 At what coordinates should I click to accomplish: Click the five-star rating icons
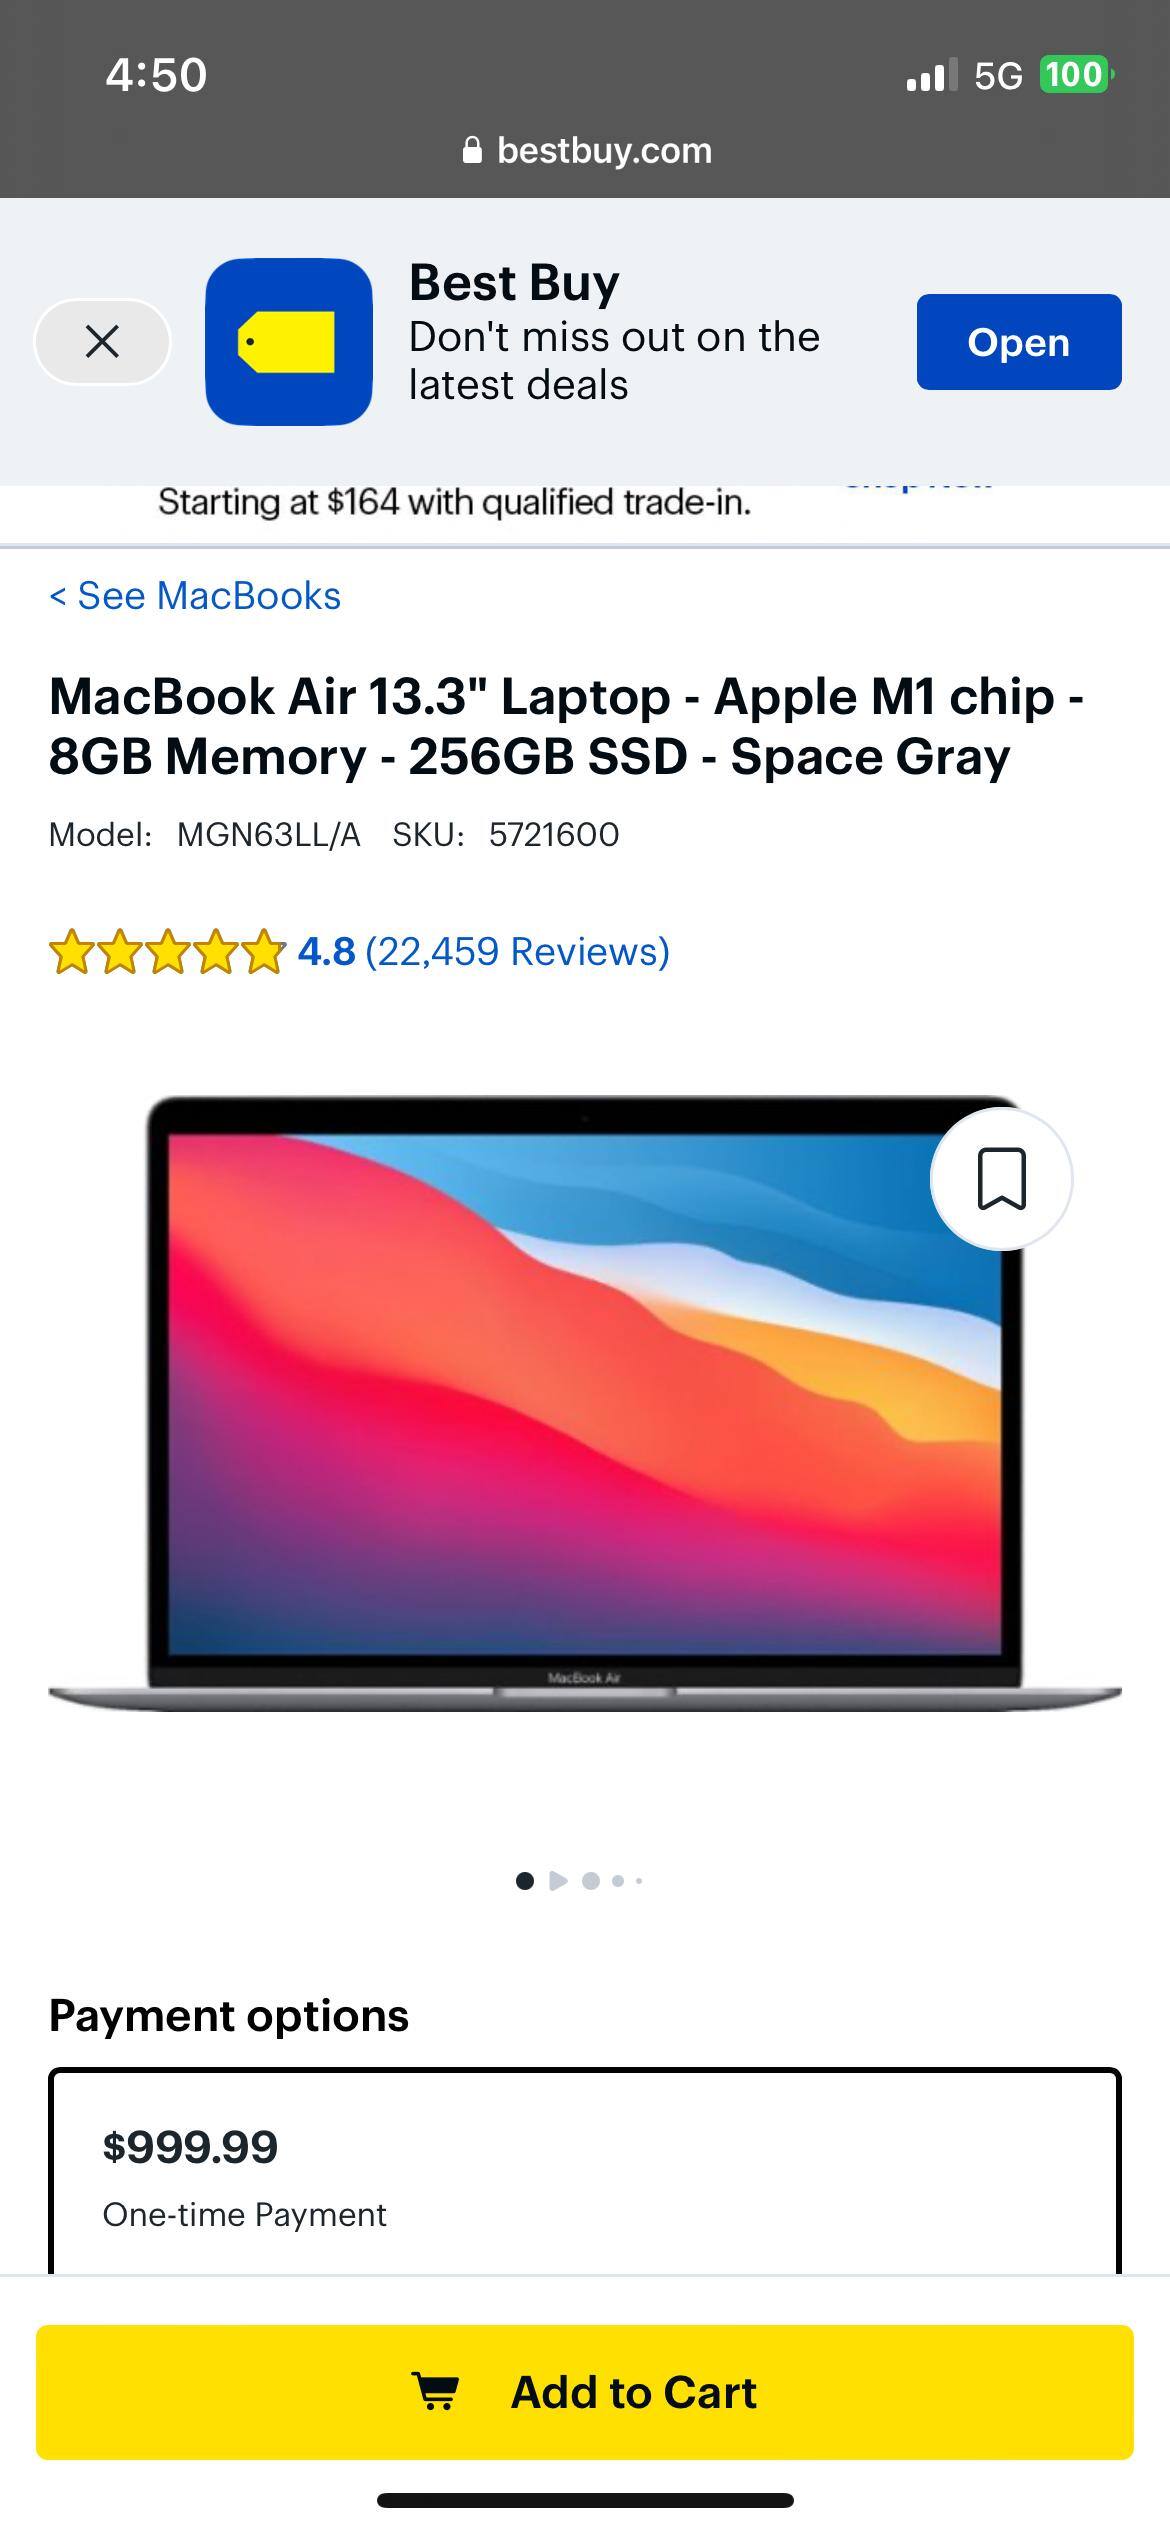[x=167, y=951]
